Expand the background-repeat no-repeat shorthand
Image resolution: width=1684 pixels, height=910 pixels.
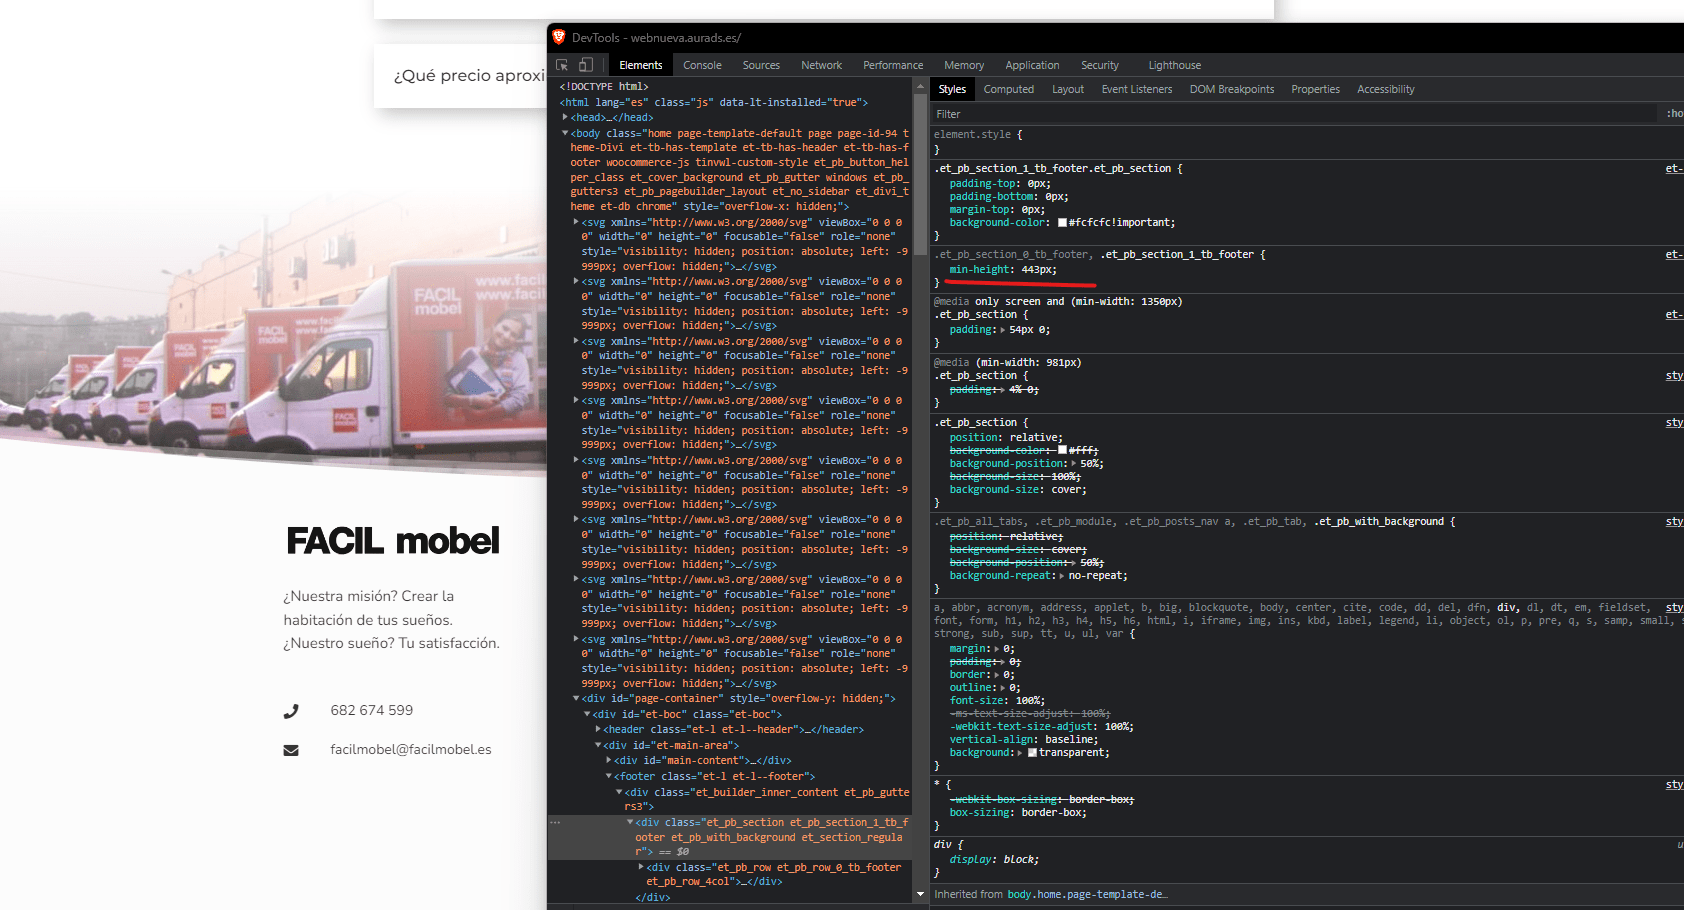coord(1062,576)
